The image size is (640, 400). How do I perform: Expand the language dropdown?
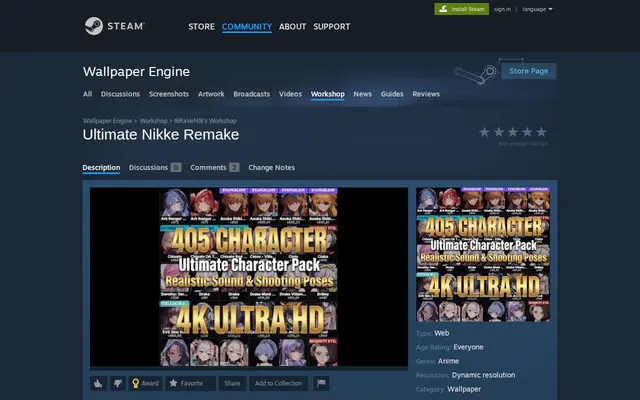point(537,9)
